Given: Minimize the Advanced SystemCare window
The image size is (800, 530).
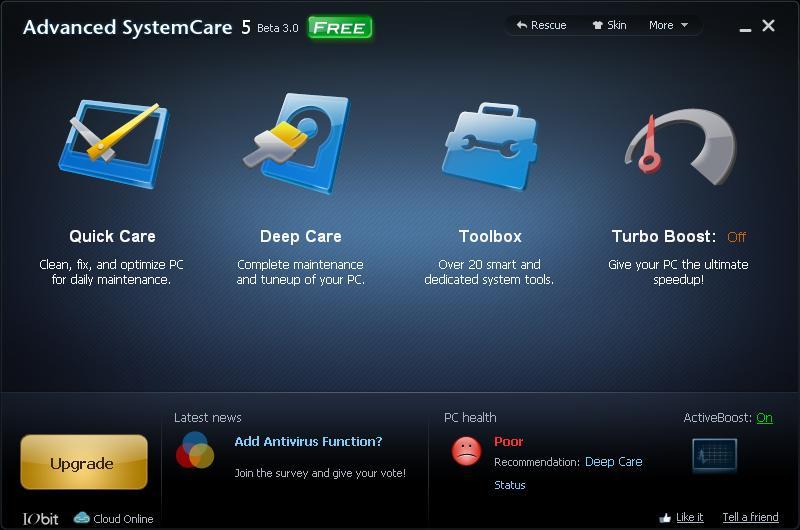Looking at the screenshot, I should [x=745, y=29].
